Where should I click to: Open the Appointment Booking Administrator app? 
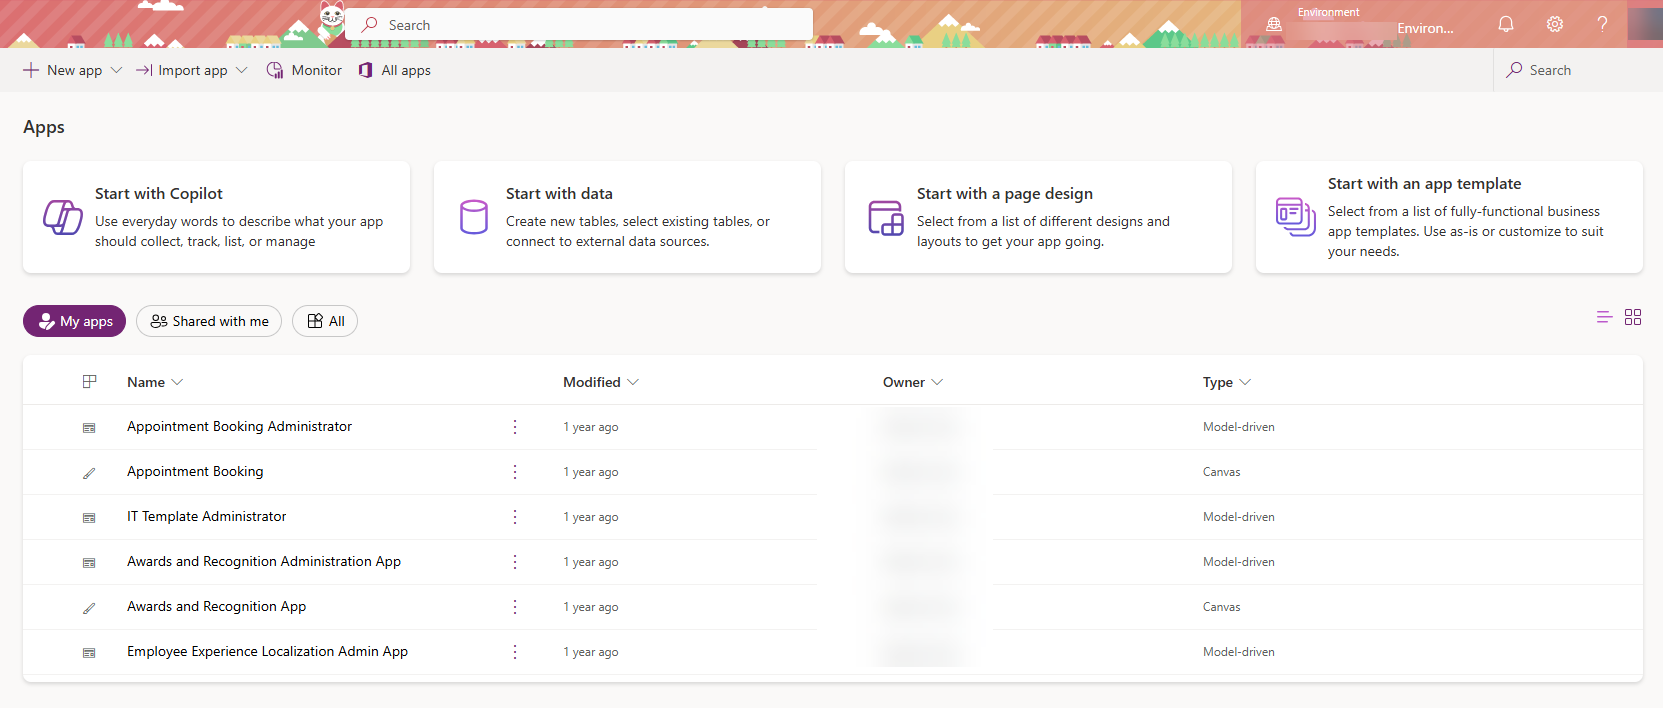239,426
